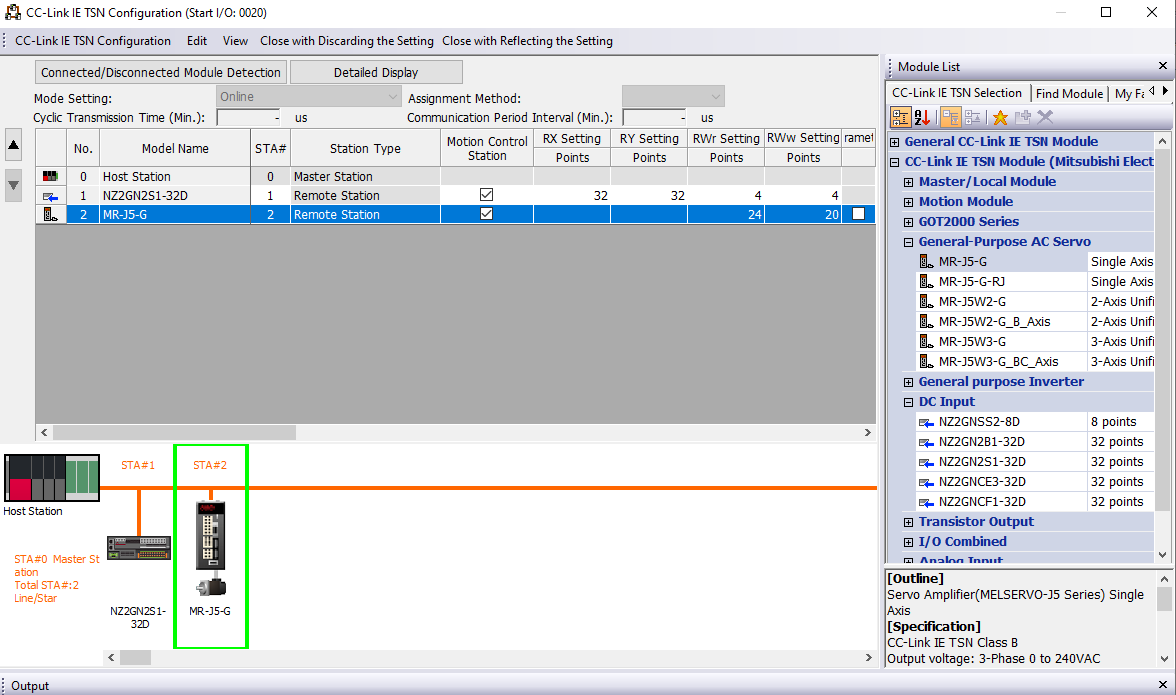
Task: Open the Edit menu
Action: coord(197,41)
